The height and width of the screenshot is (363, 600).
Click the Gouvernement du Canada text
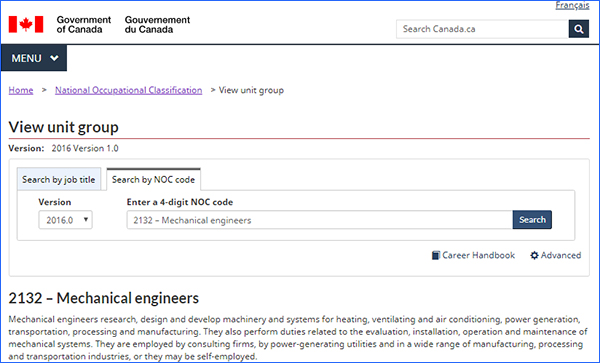point(157,24)
